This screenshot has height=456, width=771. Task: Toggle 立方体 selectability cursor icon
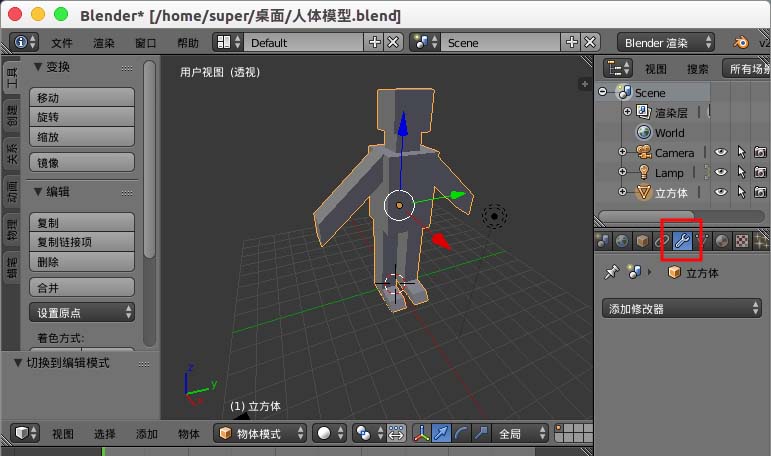point(741,192)
